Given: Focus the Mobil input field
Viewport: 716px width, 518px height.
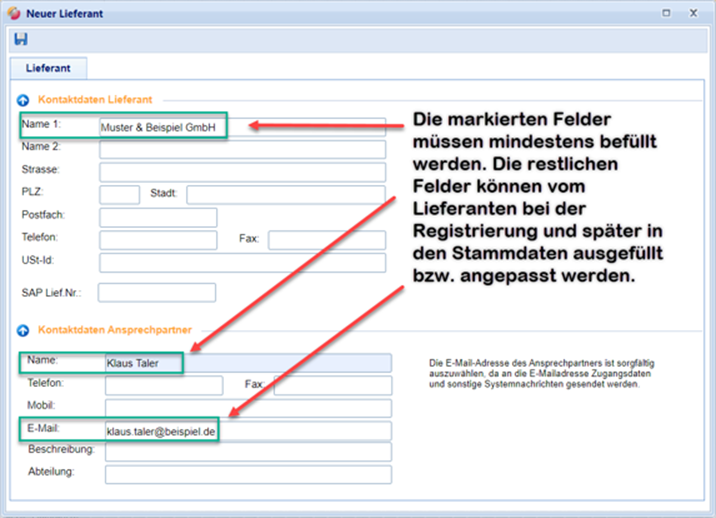Looking at the screenshot, I should (x=248, y=408).
